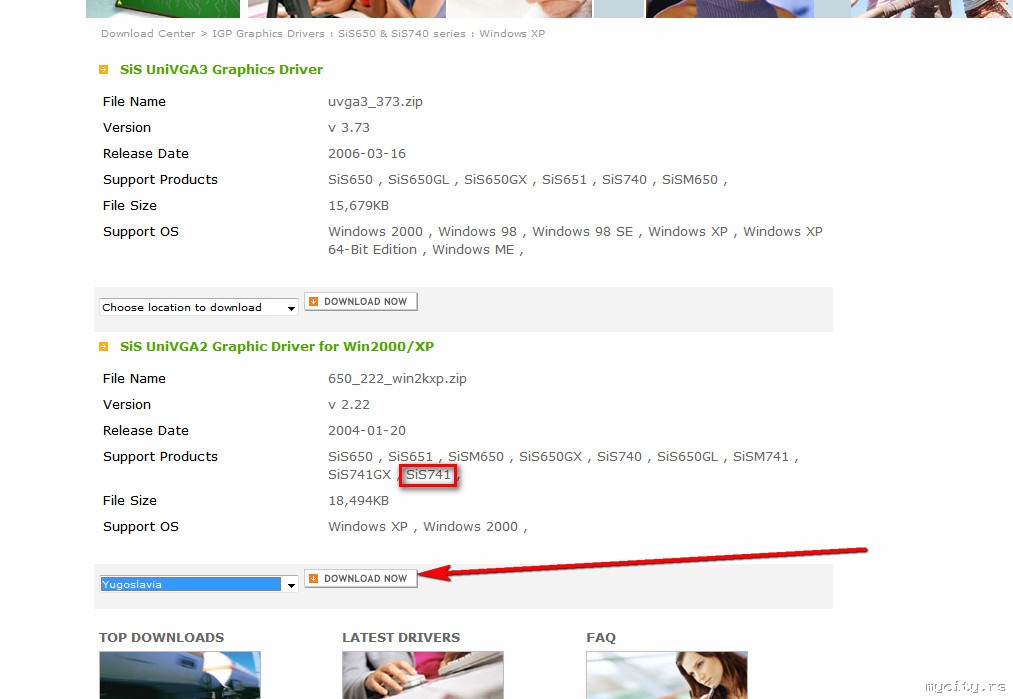
Task: Open the TOP DOWNLOADS thumbnail image
Action: coord(180,675)
